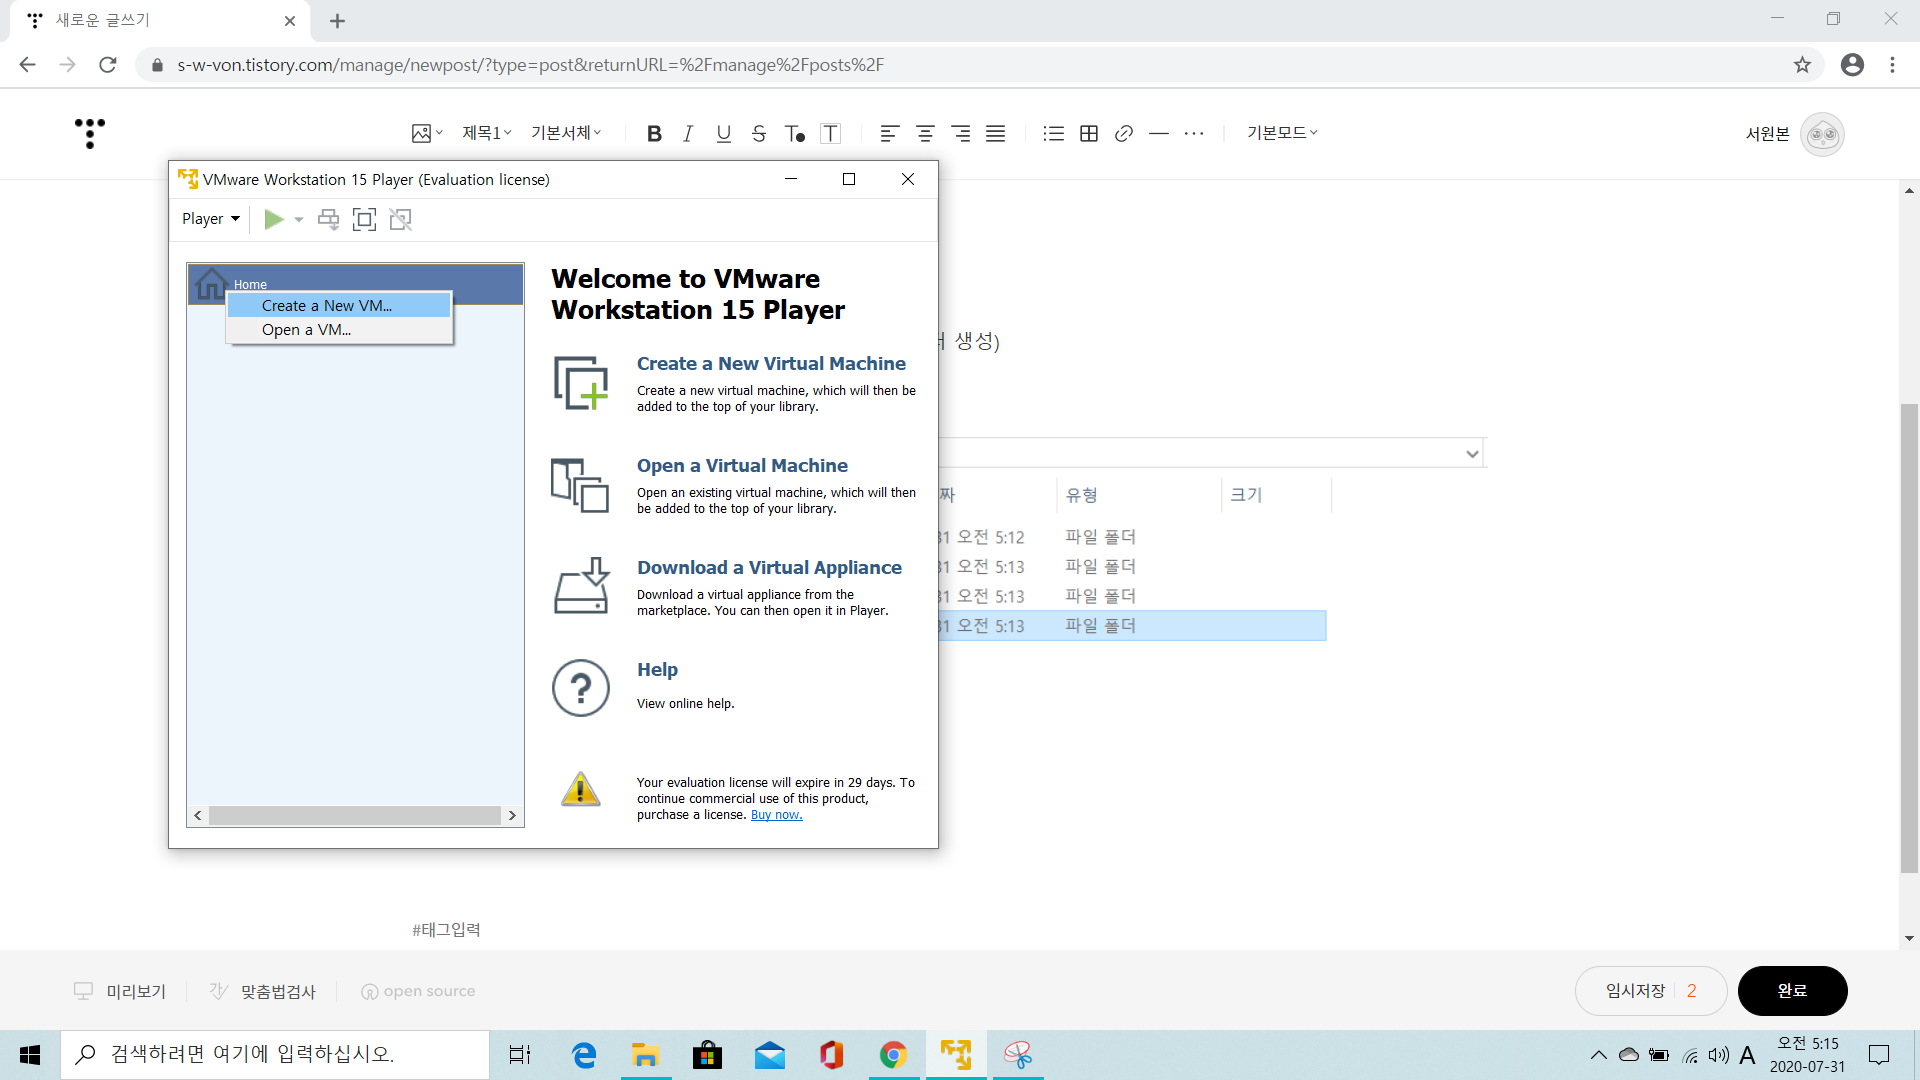
Task: Click the Buy now. license link
Action: click(x=776, y=815)
